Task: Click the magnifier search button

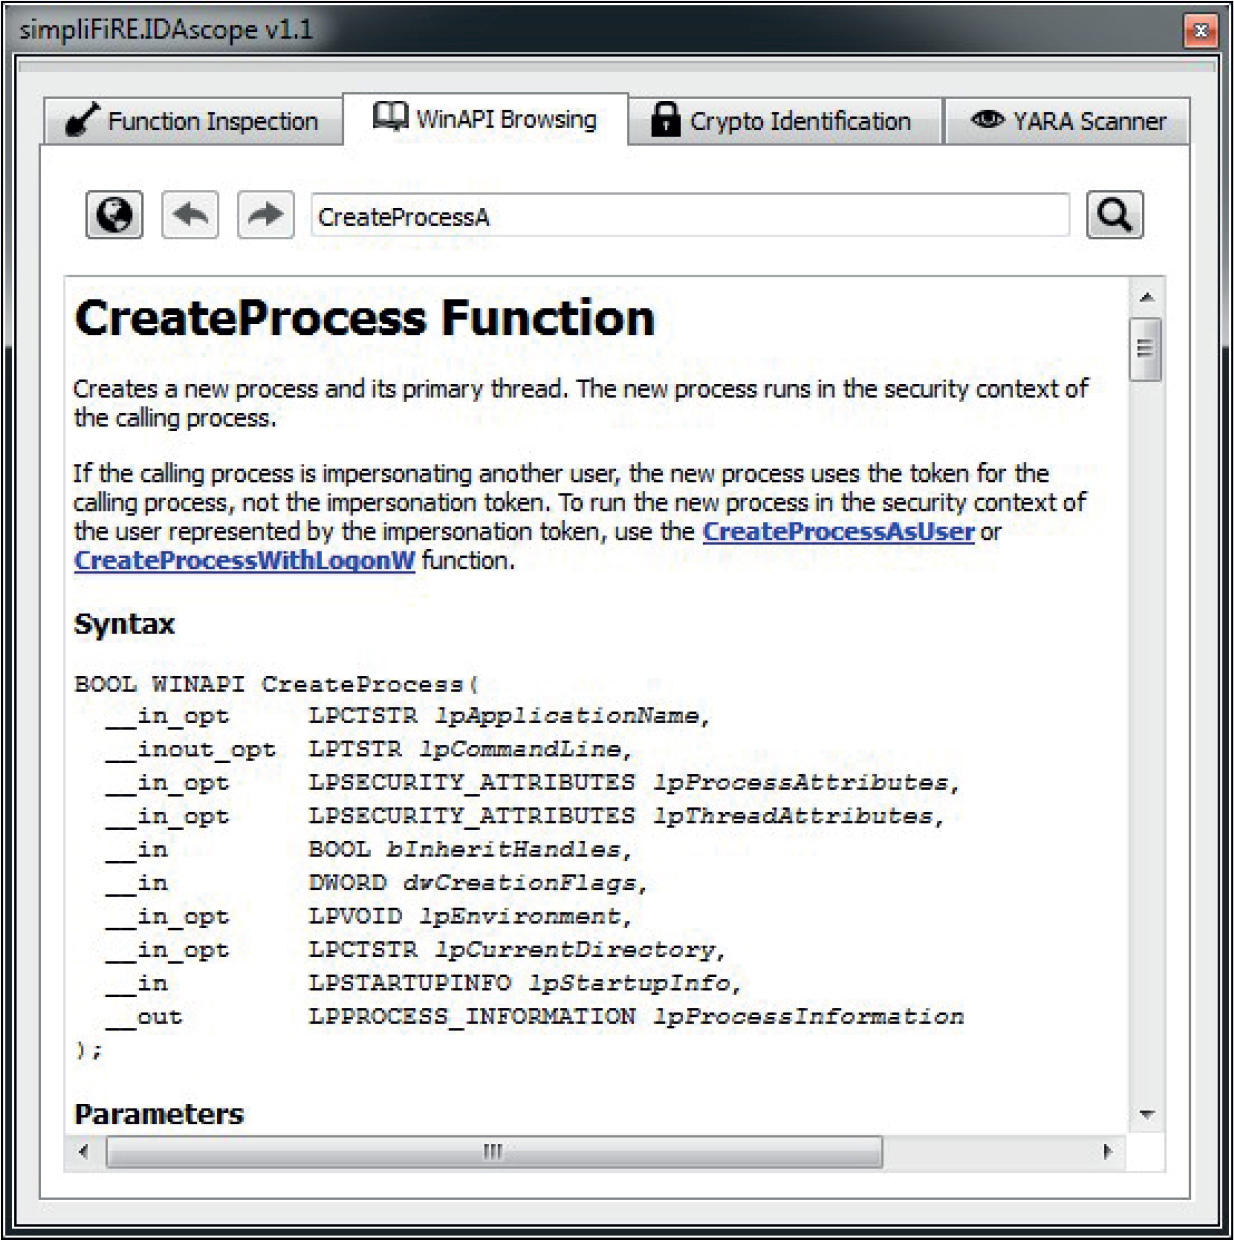Action: point(1115,215)
